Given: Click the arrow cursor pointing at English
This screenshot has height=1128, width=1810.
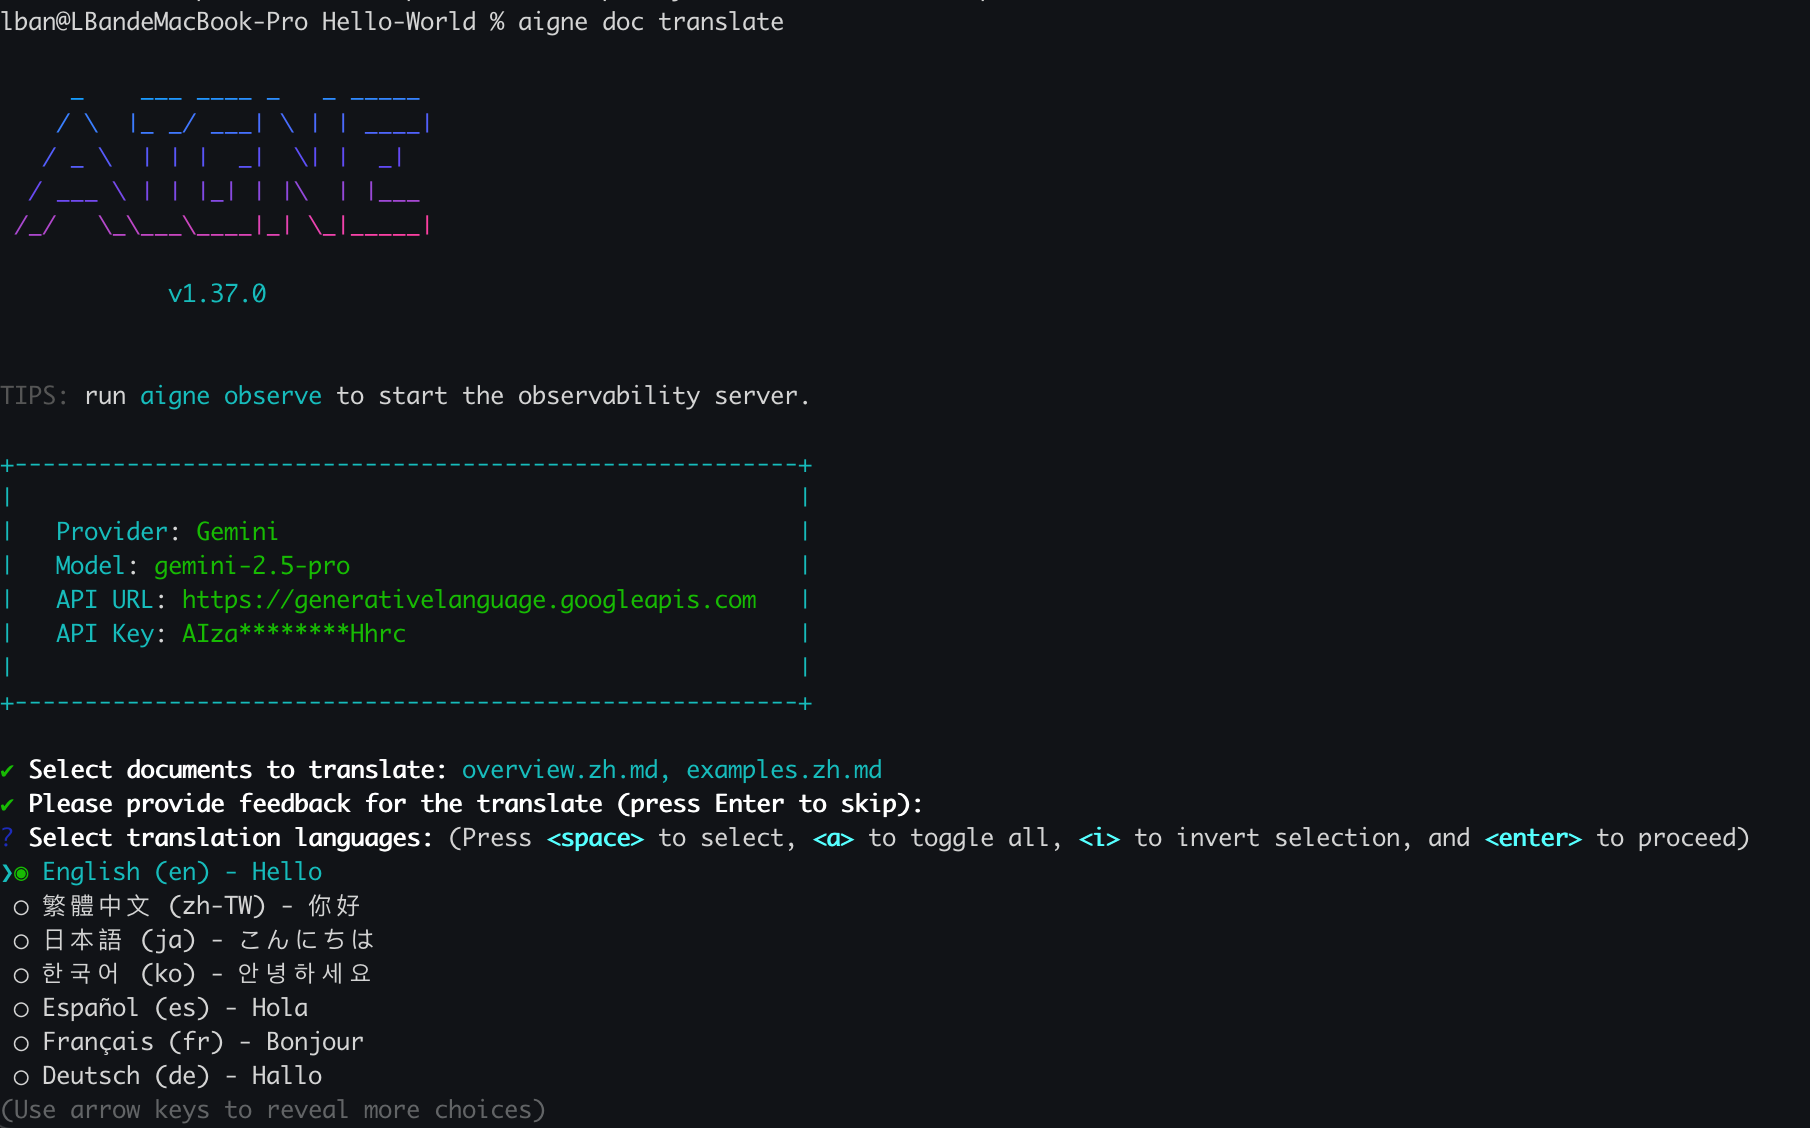Looking at the screenshot, I should coord(7,873).
